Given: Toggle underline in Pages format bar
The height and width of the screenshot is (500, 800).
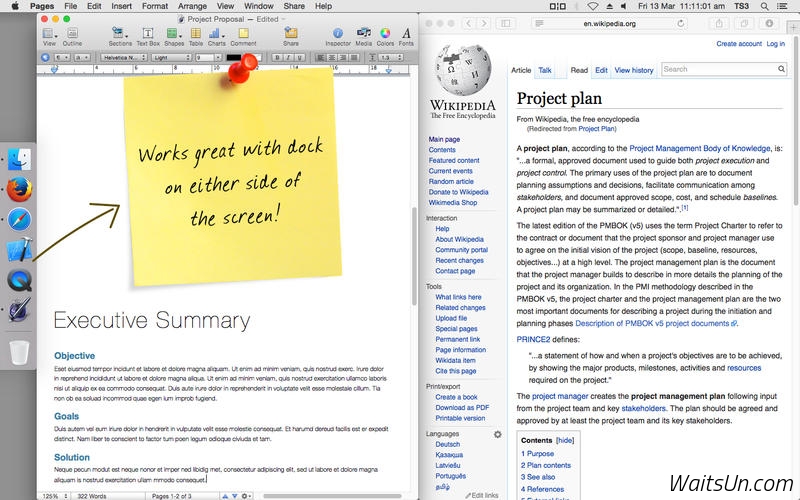Looking at the screenshot, I should pyautogui.click(x=300, y=58).
